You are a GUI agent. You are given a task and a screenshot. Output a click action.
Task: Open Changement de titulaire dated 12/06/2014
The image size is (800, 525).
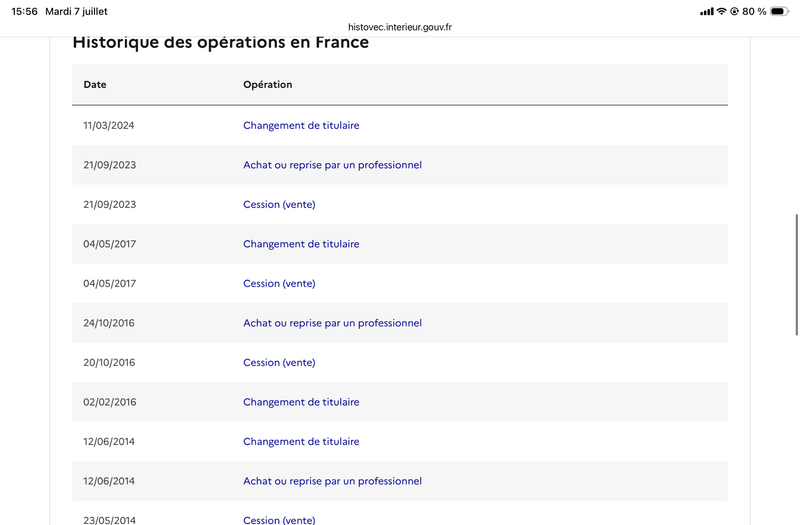coord(301,442)
